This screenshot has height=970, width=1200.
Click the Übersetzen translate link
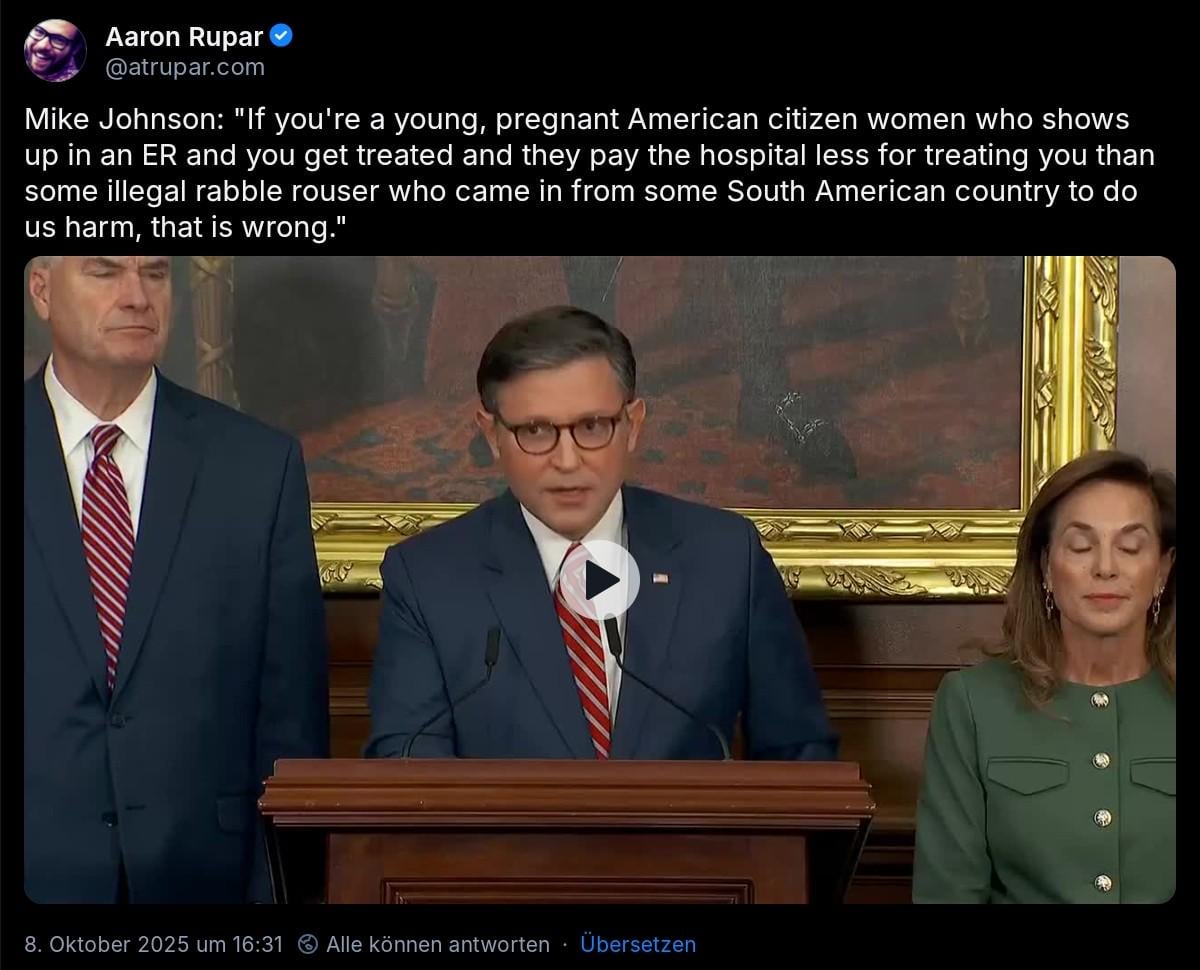638,944
